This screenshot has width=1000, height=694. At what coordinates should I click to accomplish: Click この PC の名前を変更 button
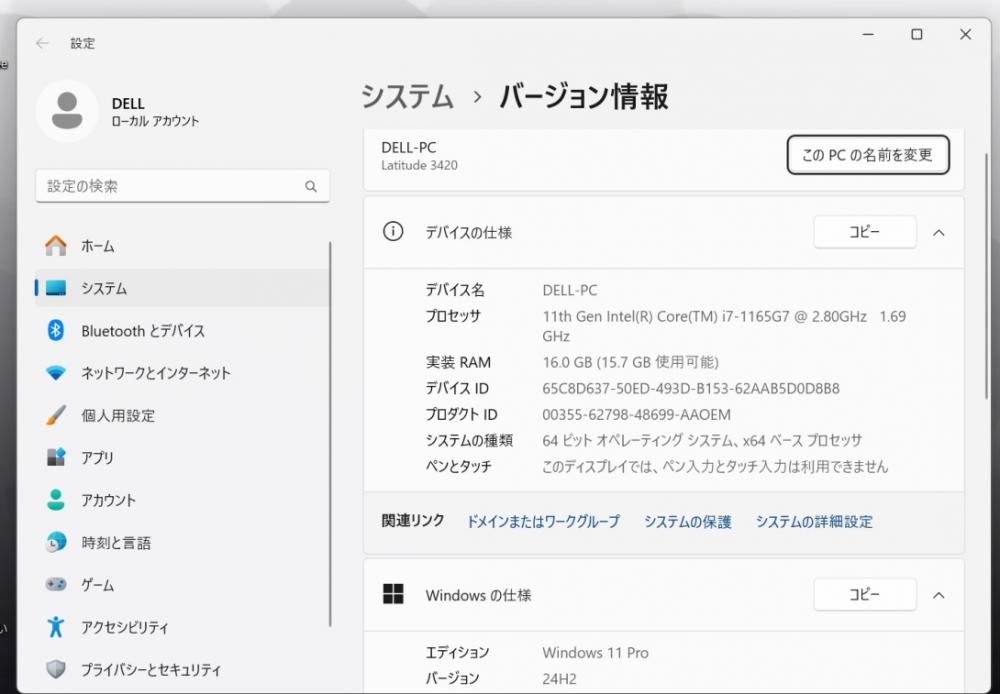pos(868,154)
